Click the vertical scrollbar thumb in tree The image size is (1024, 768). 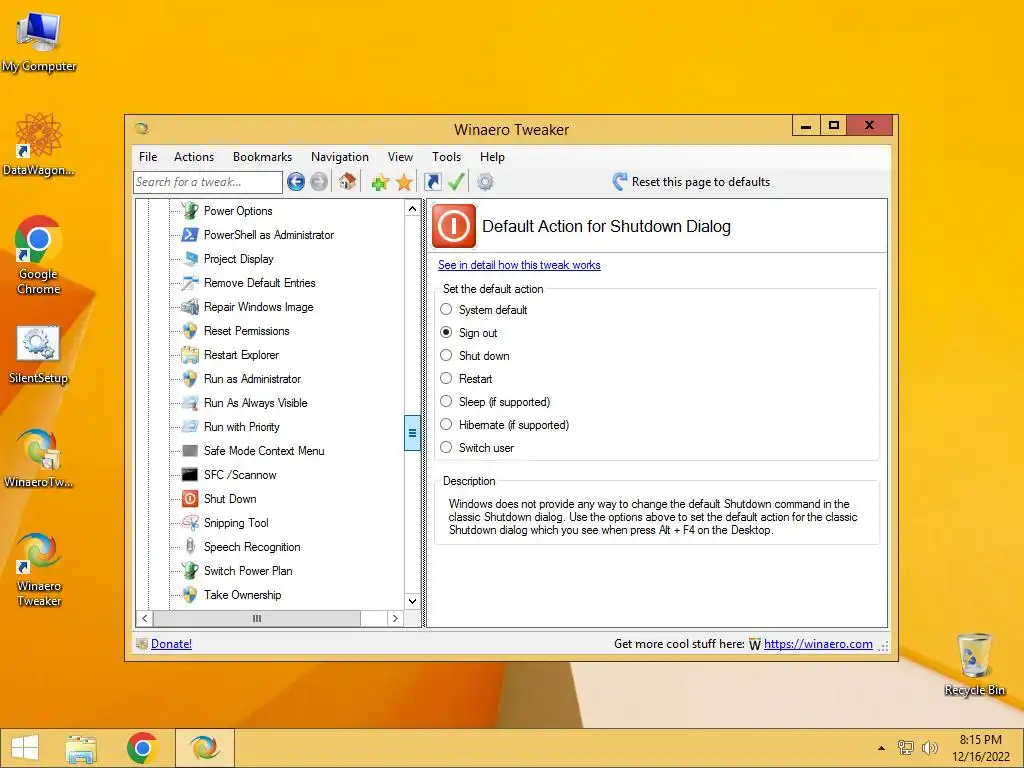[x=412, y=433]
